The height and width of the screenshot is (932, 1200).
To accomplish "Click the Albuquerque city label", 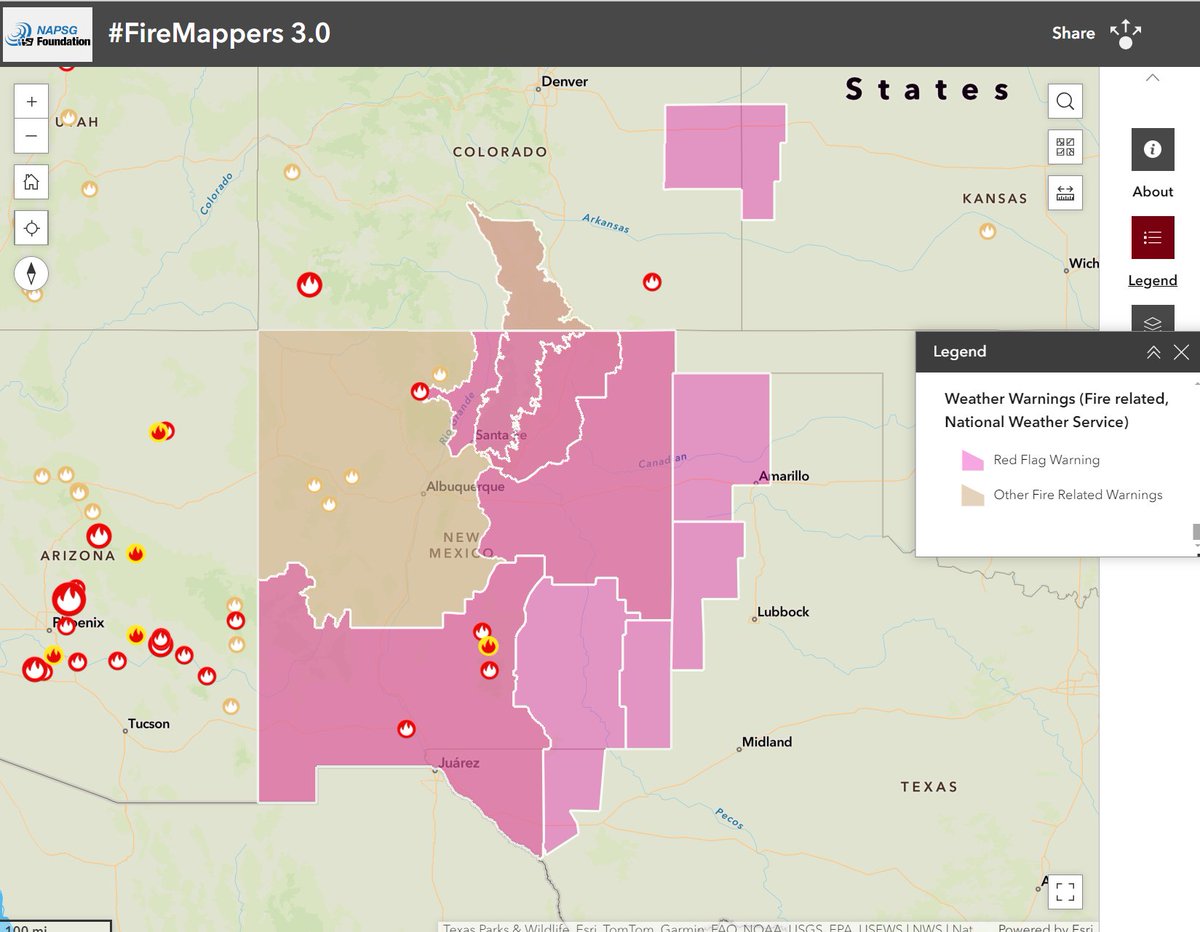I will coord(465,487).
